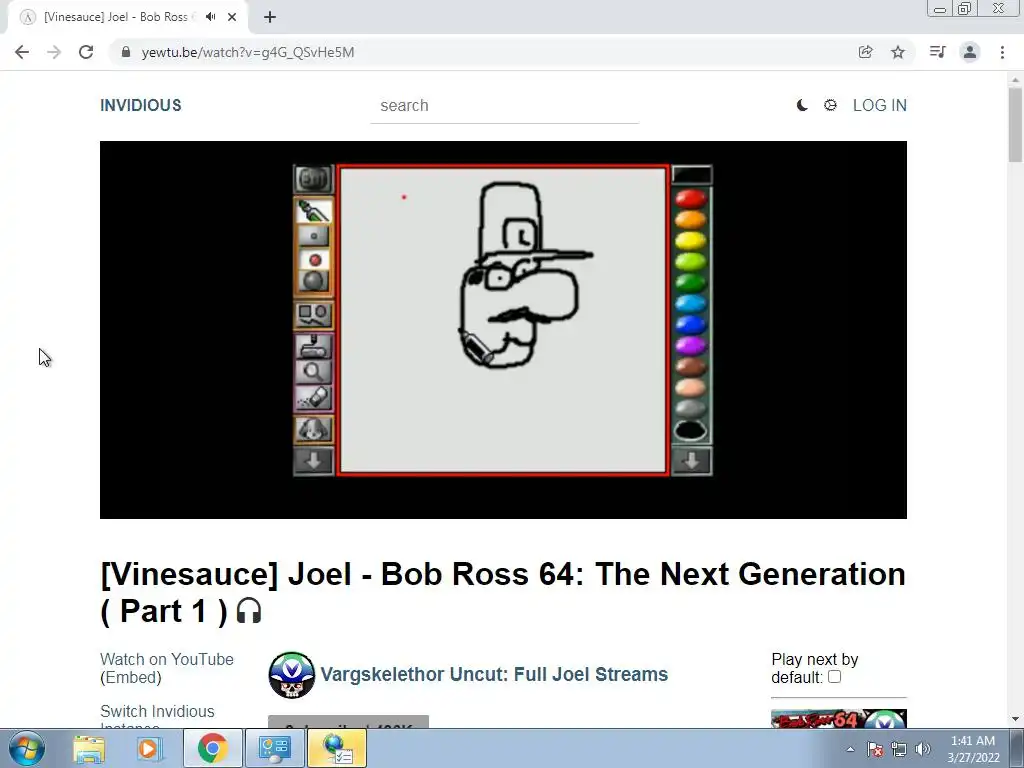Image resolution: width=1024 pixels, height=768 pixels.
Task: Pick the dark blue paint color
Action: (x=690, y=324)
